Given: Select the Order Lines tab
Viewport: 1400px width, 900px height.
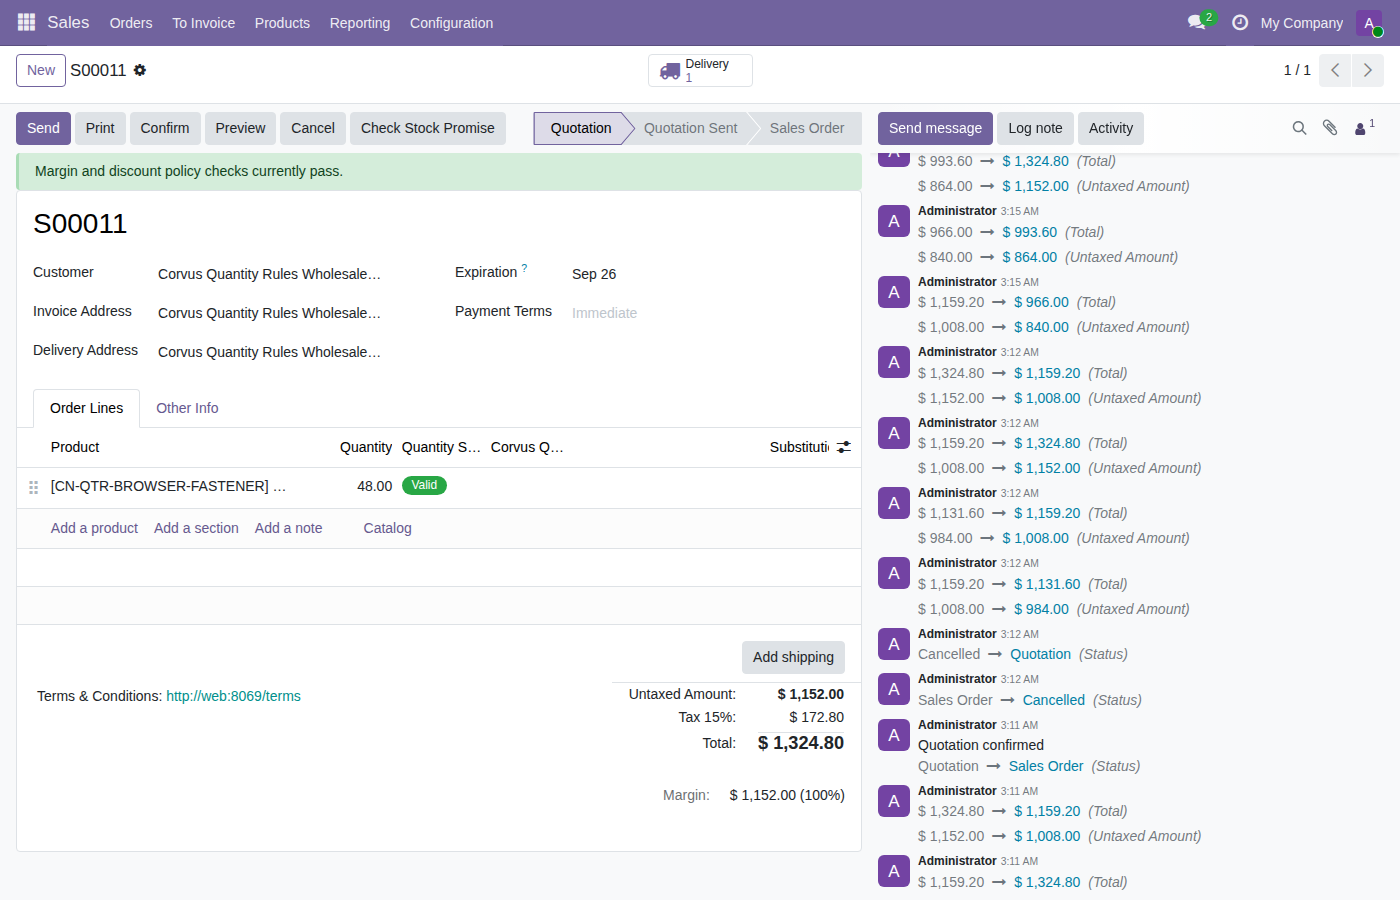Looking at the screenshot, I should tap(87, 408).
